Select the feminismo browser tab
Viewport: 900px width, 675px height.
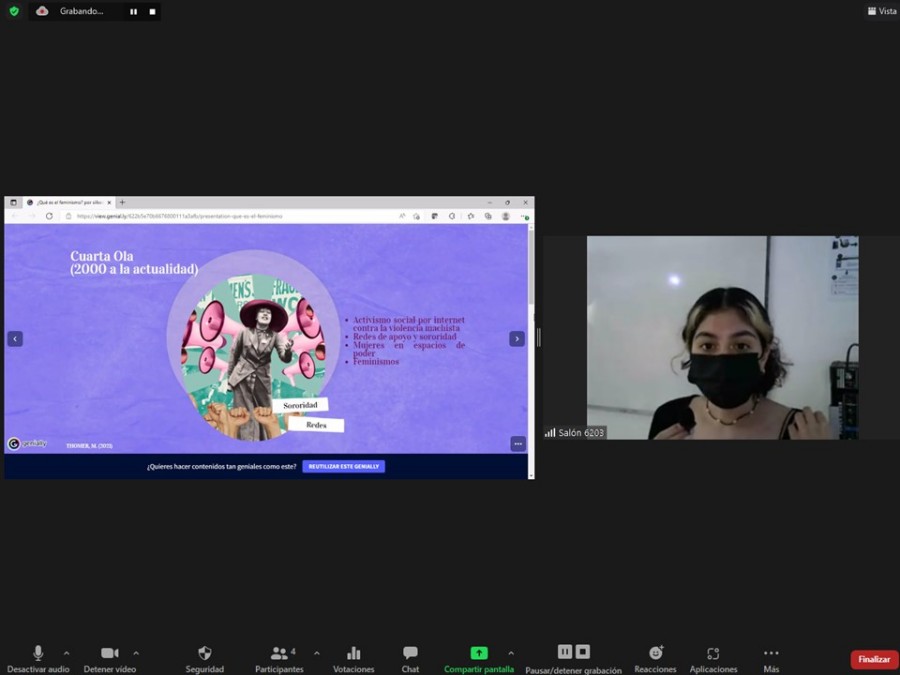click(69, 203)
